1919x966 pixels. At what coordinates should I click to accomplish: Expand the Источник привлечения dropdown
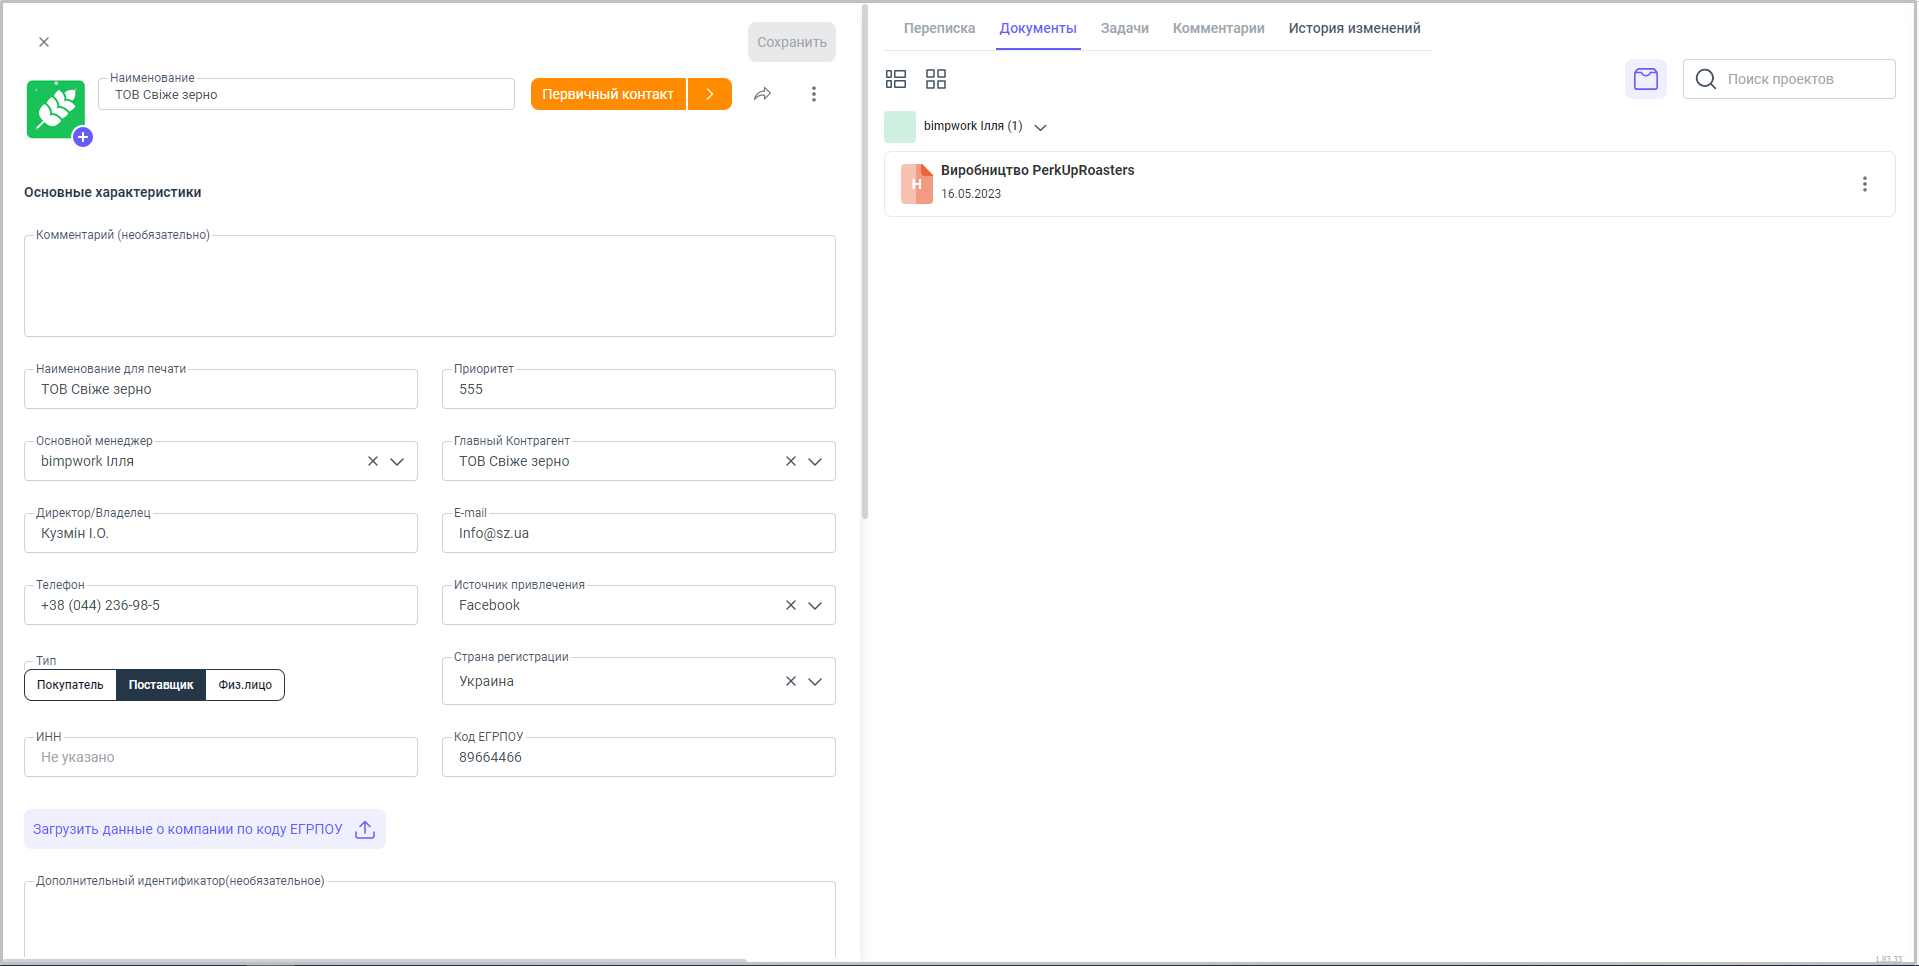point(815,605)
